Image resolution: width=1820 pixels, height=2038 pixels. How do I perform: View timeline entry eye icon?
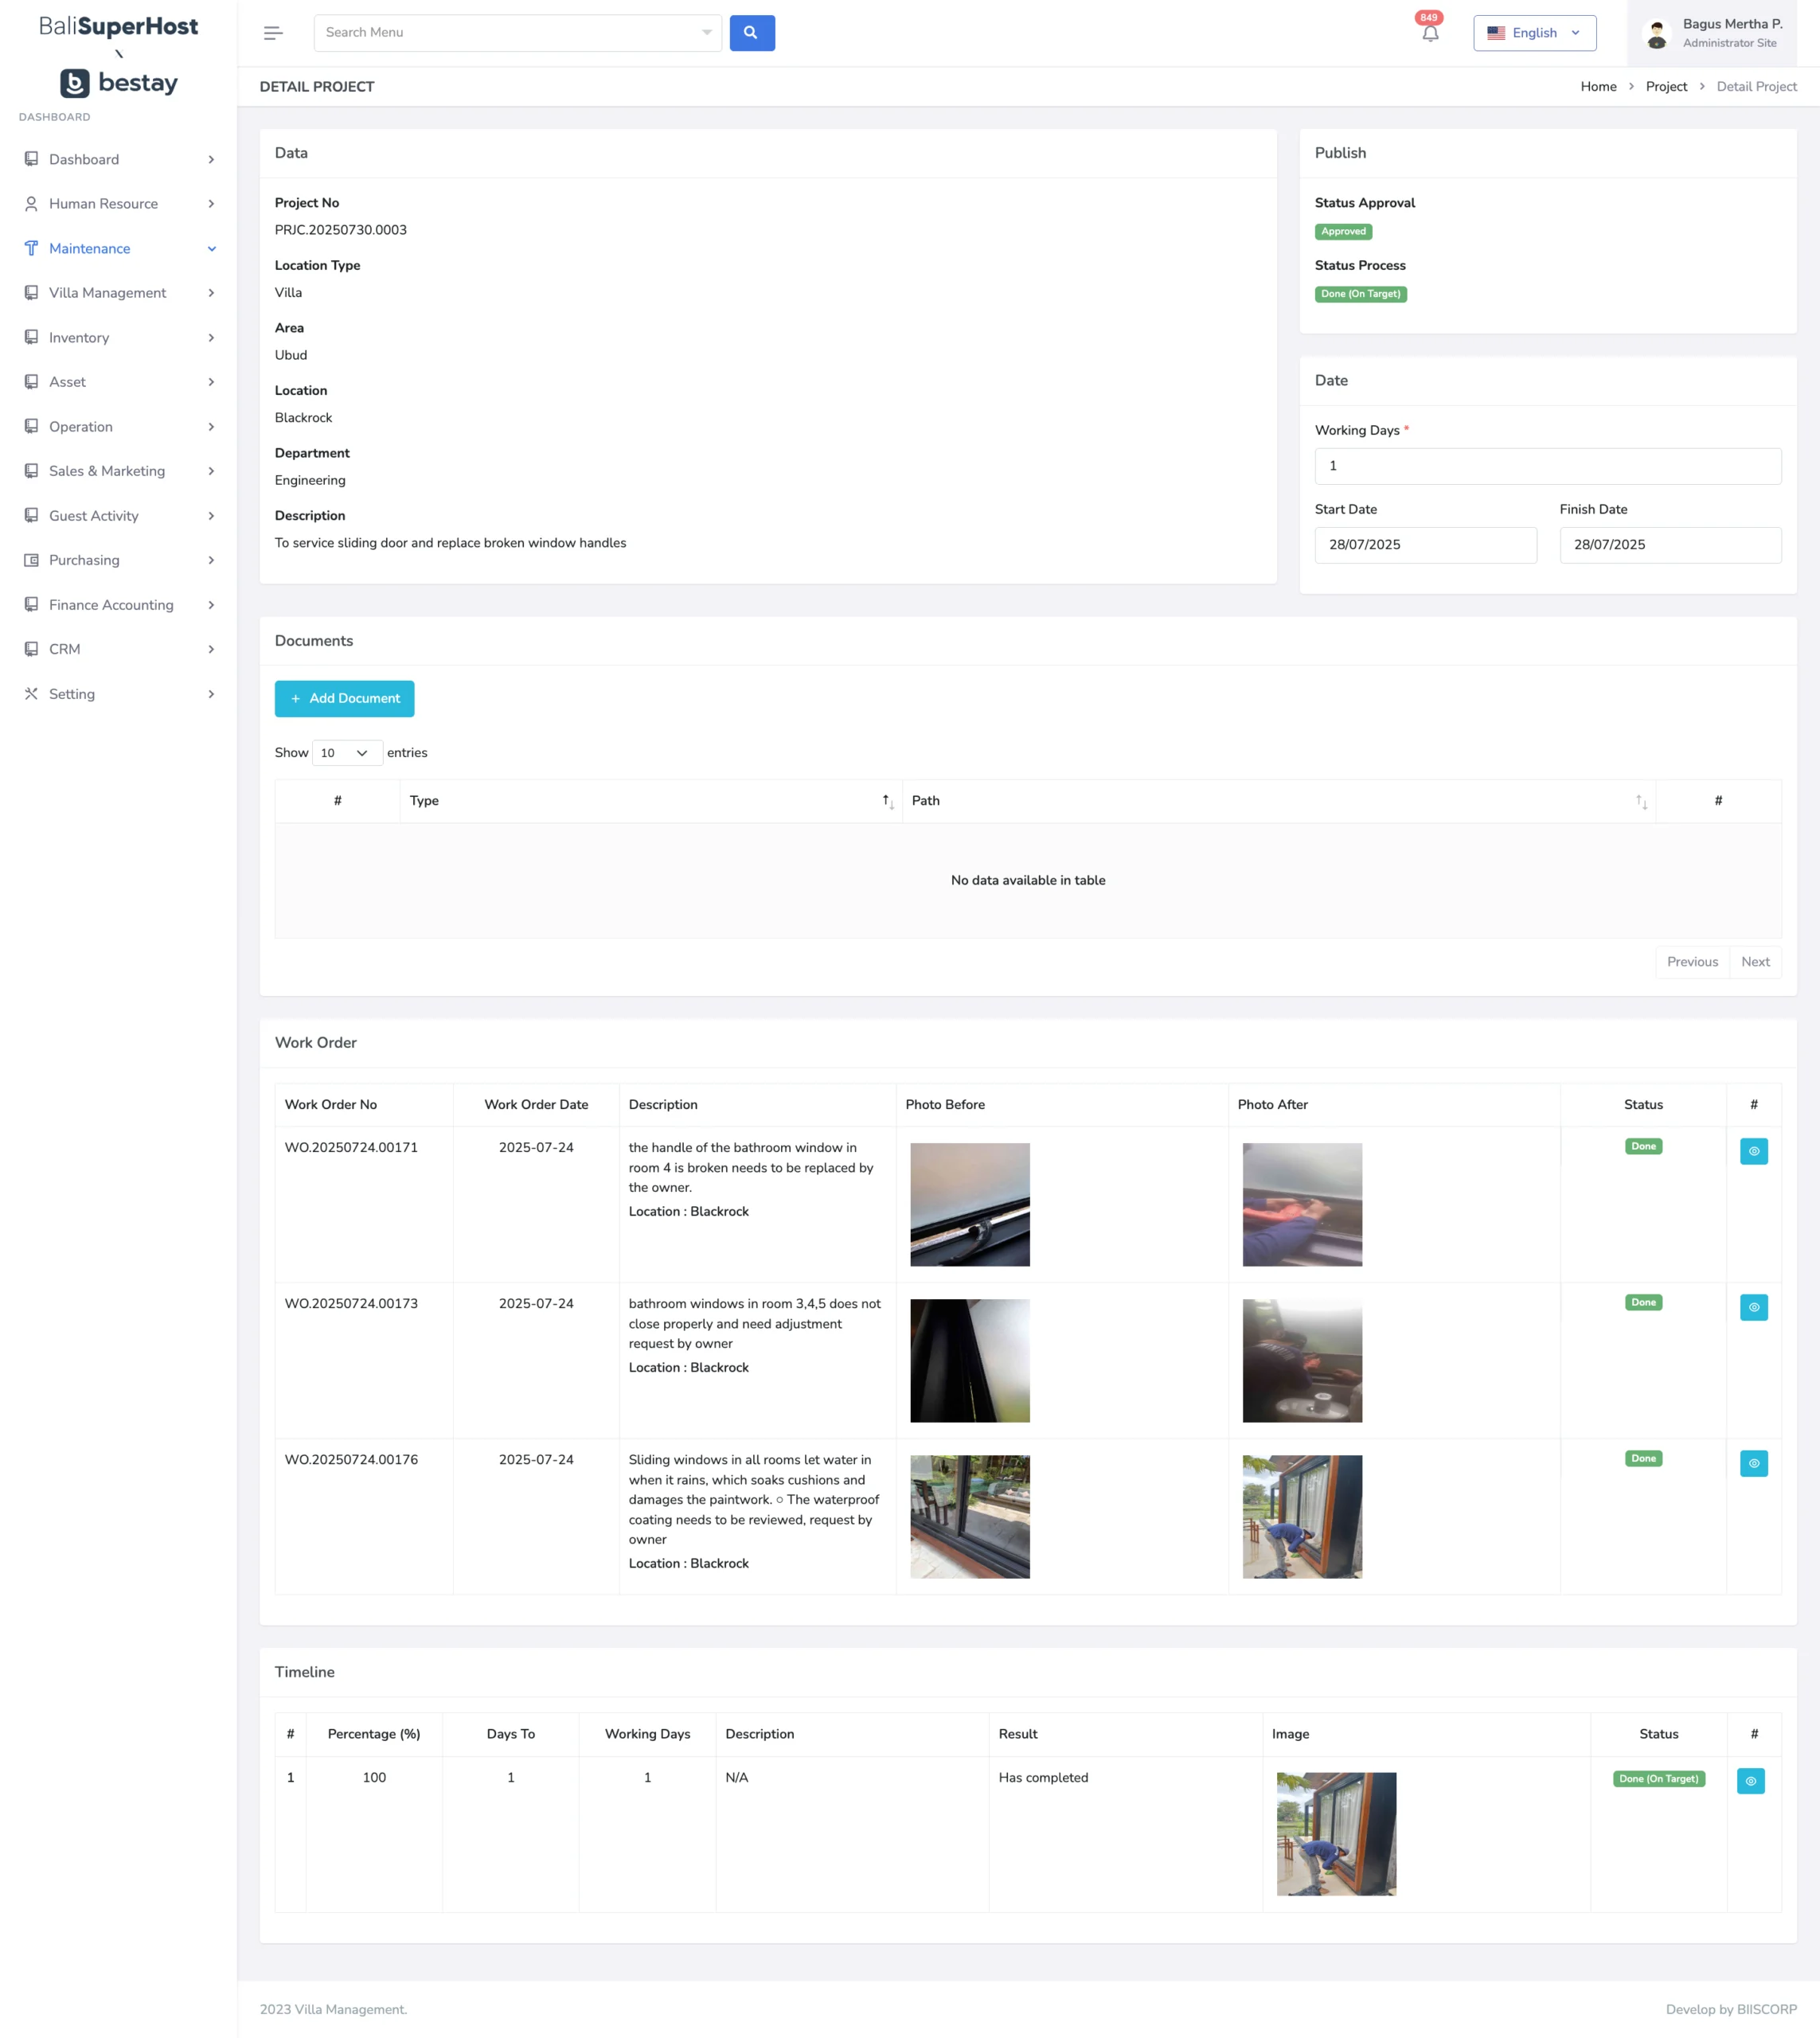coord(1750,1781)
